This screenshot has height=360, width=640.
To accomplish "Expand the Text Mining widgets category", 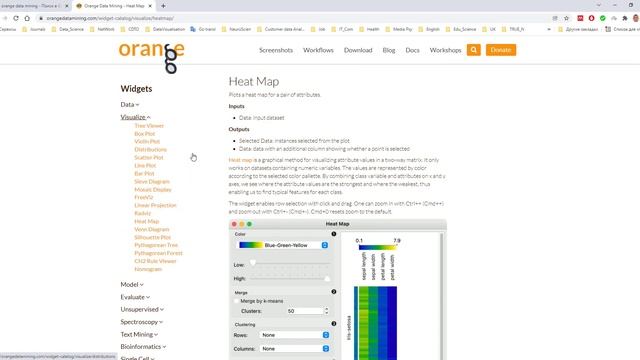I will [x=139, y=334].
